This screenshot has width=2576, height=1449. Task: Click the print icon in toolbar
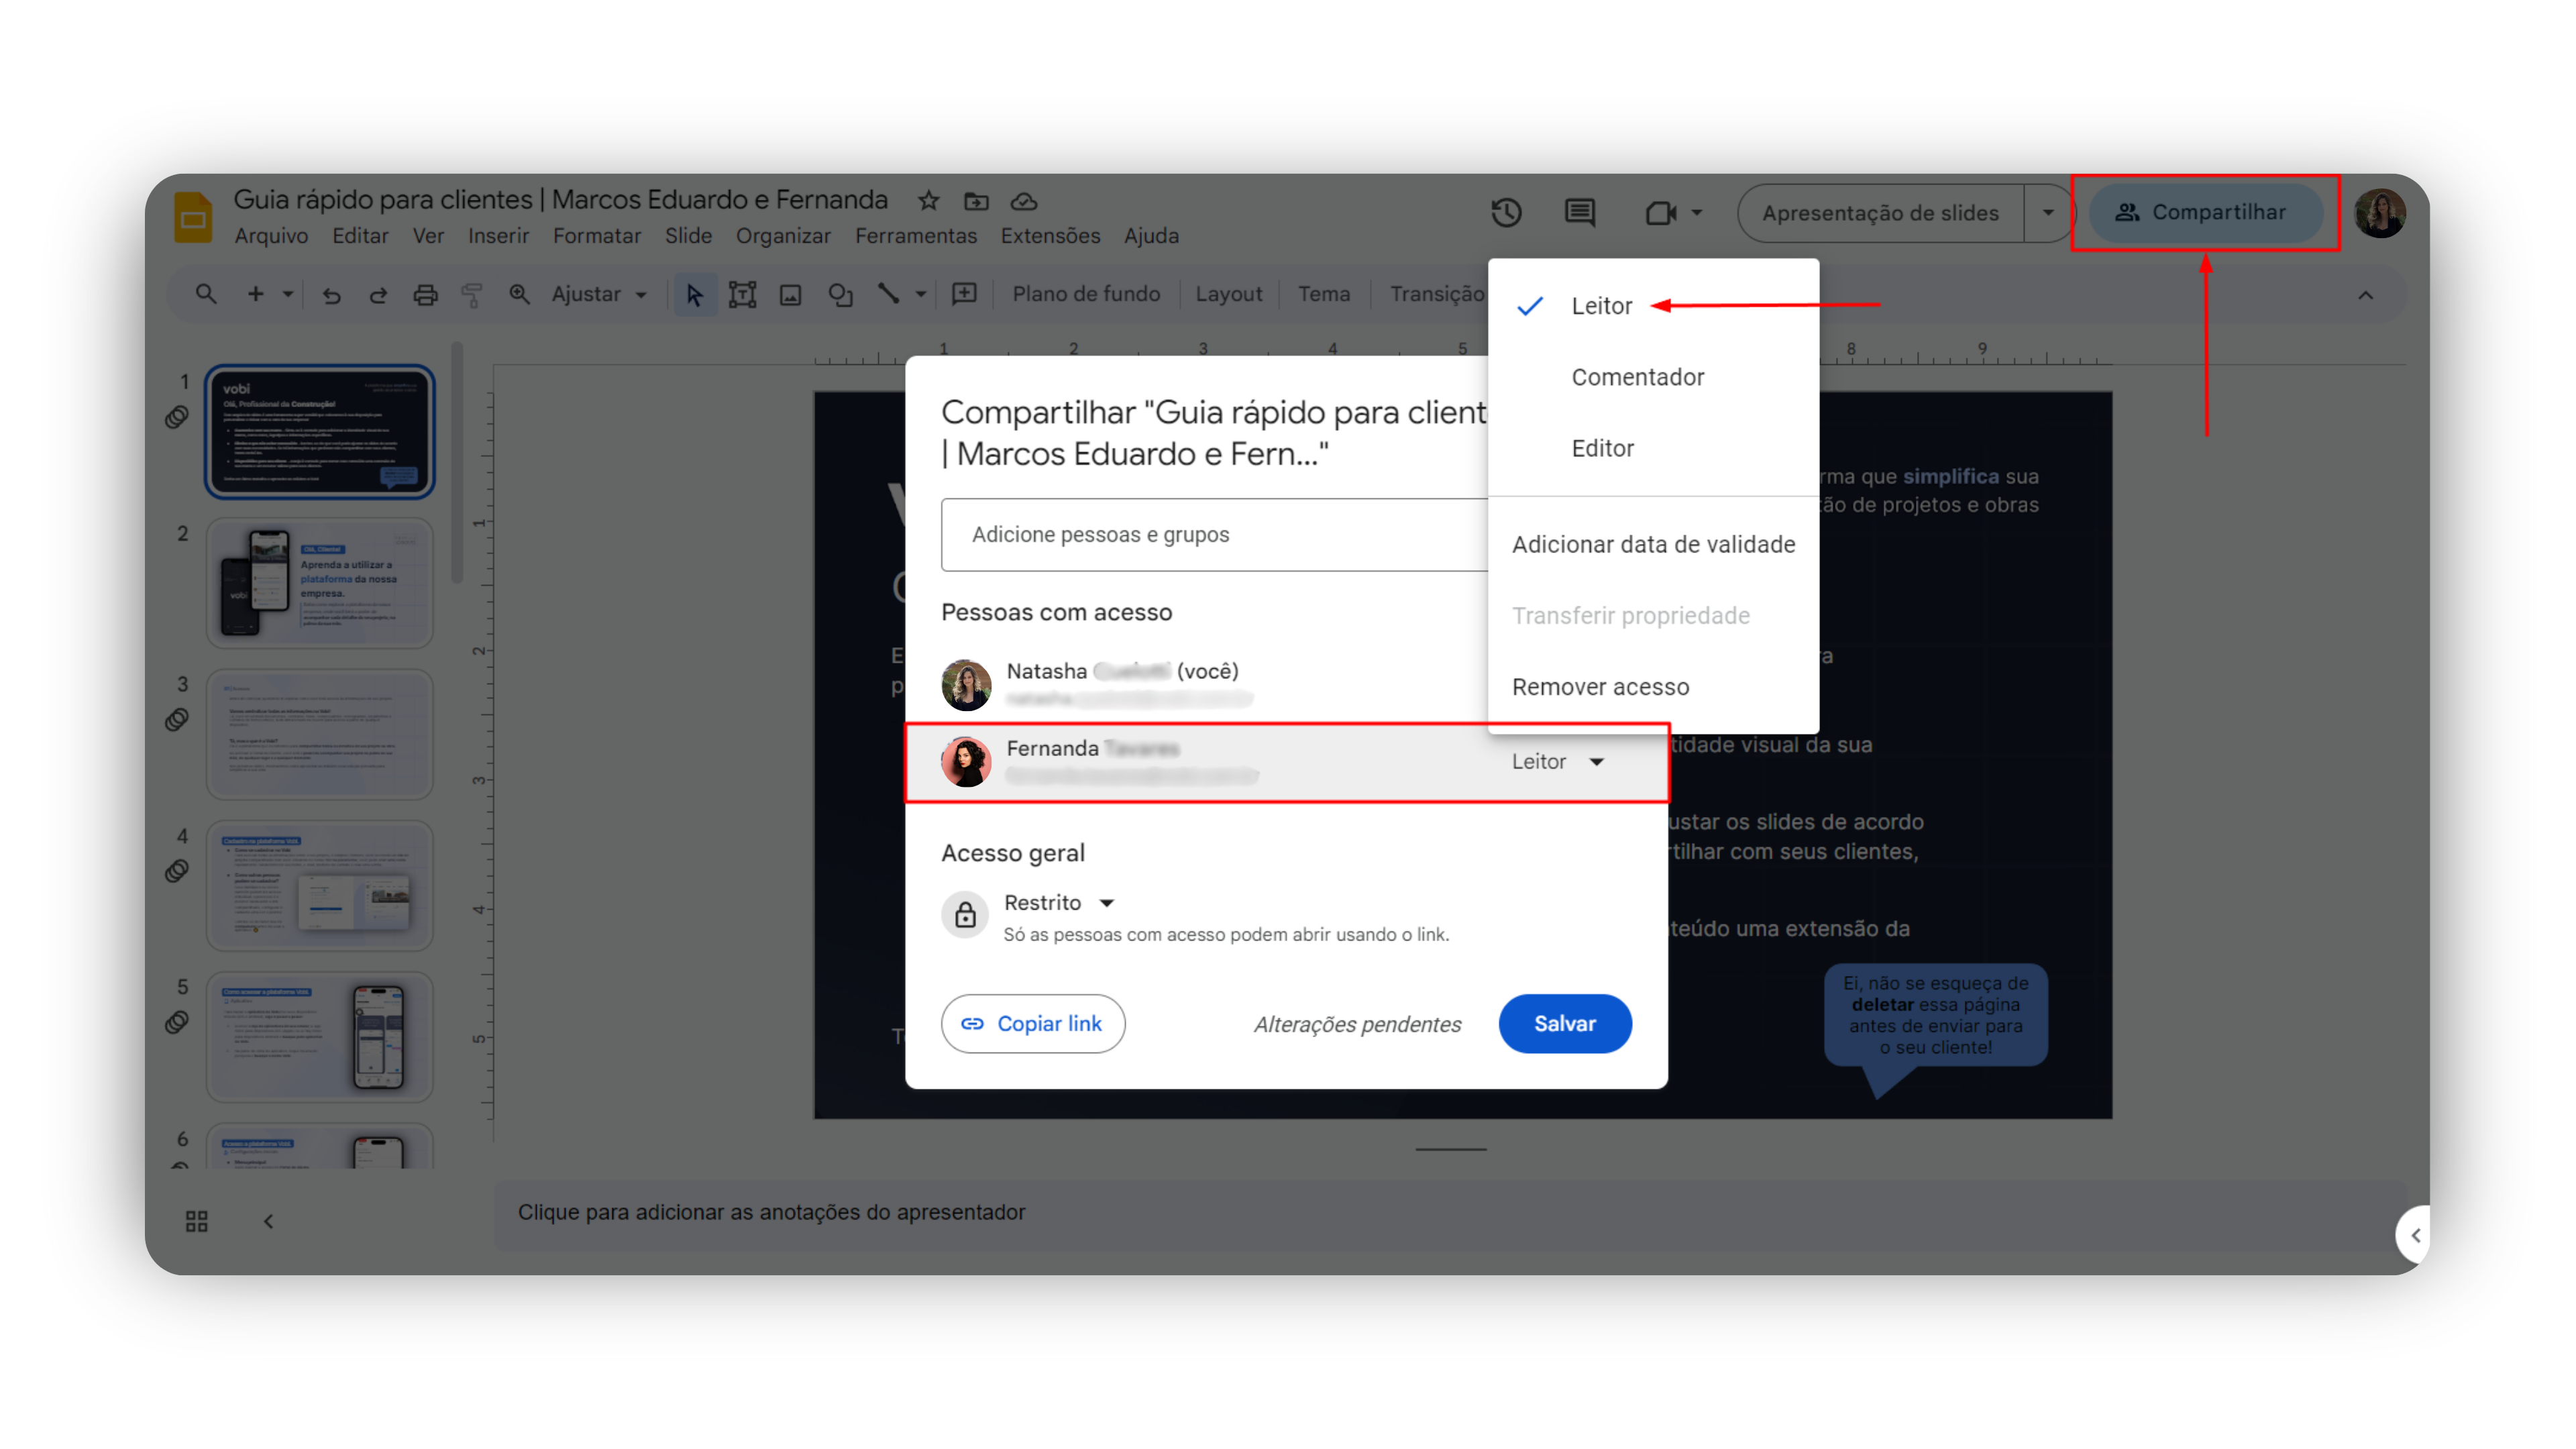click(425, 294)
